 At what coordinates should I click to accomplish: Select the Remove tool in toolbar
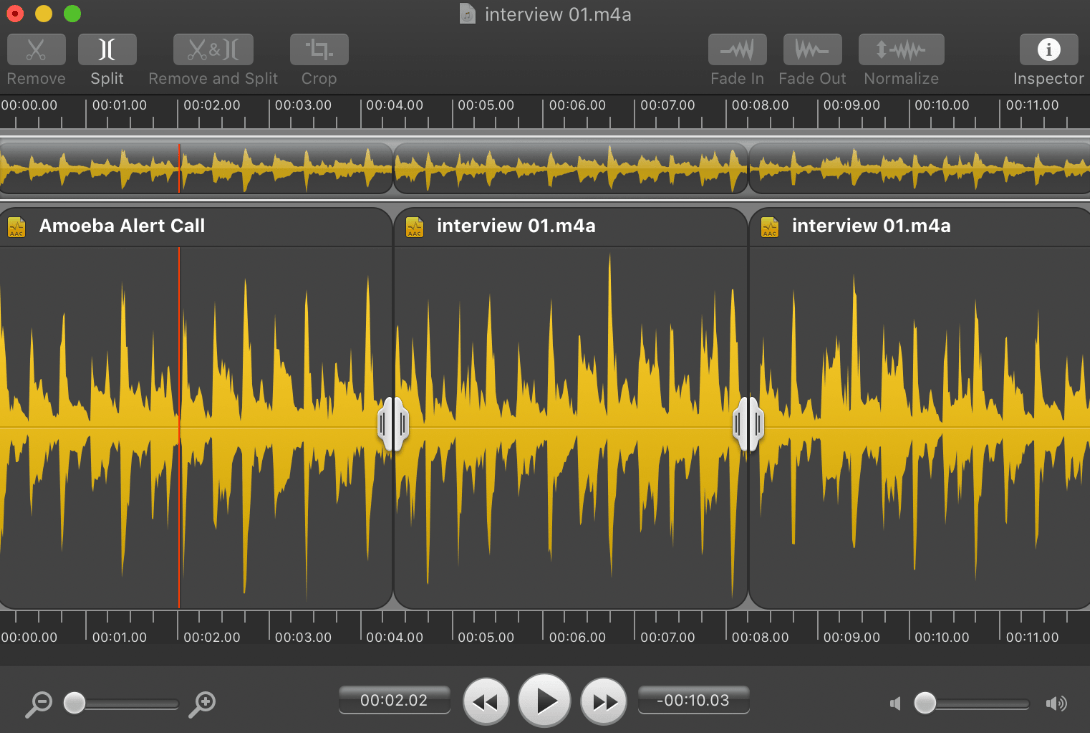coord(36,49)
